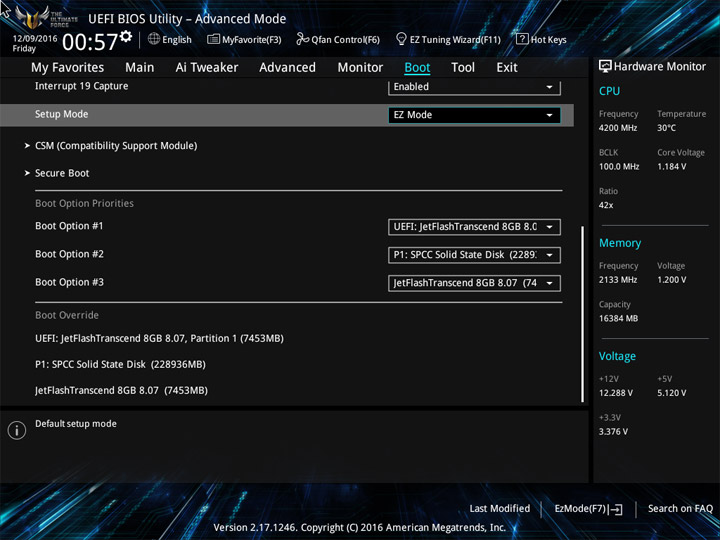Click the 12/09/2016 date text
Screen dimensions: 720x540
pos(35,39)
